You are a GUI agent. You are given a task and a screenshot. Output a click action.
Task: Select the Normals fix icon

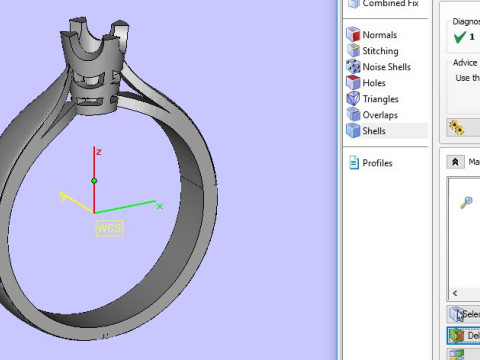pos(353,34)
